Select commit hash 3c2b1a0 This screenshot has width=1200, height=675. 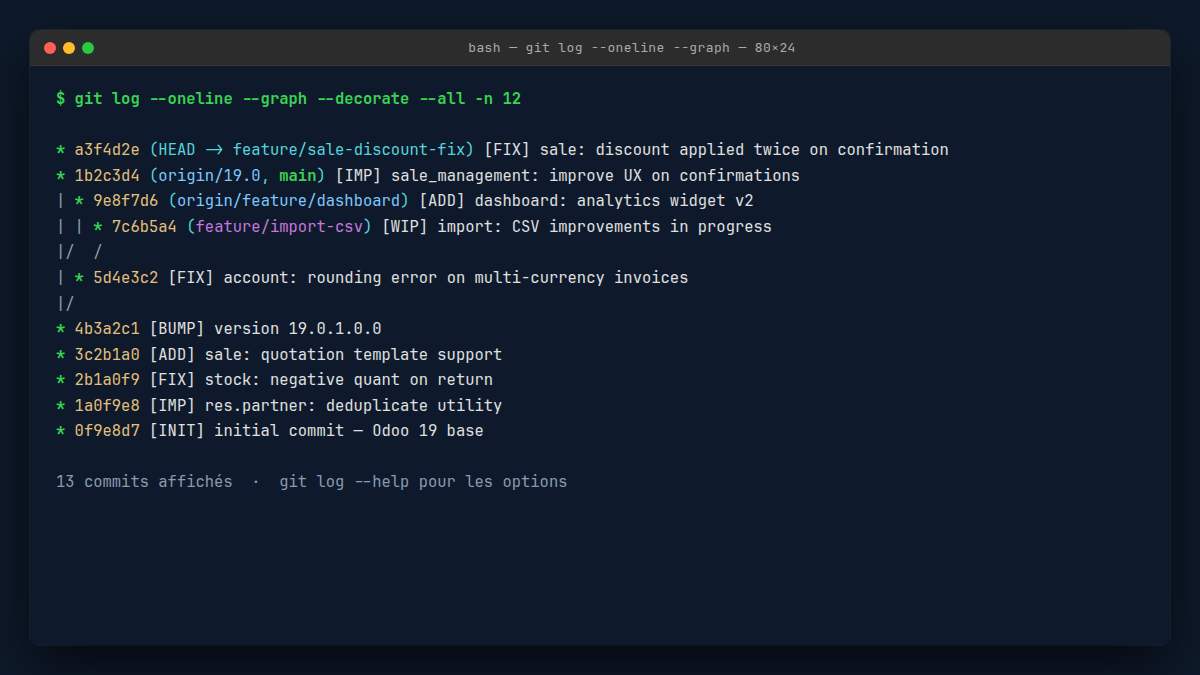107,354
